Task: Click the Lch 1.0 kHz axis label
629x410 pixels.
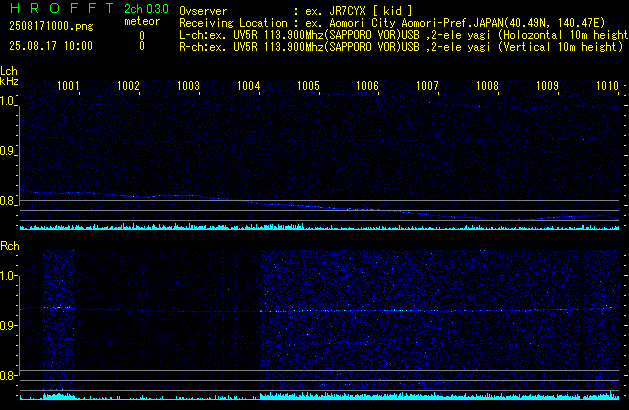Action: pos(7,101)
